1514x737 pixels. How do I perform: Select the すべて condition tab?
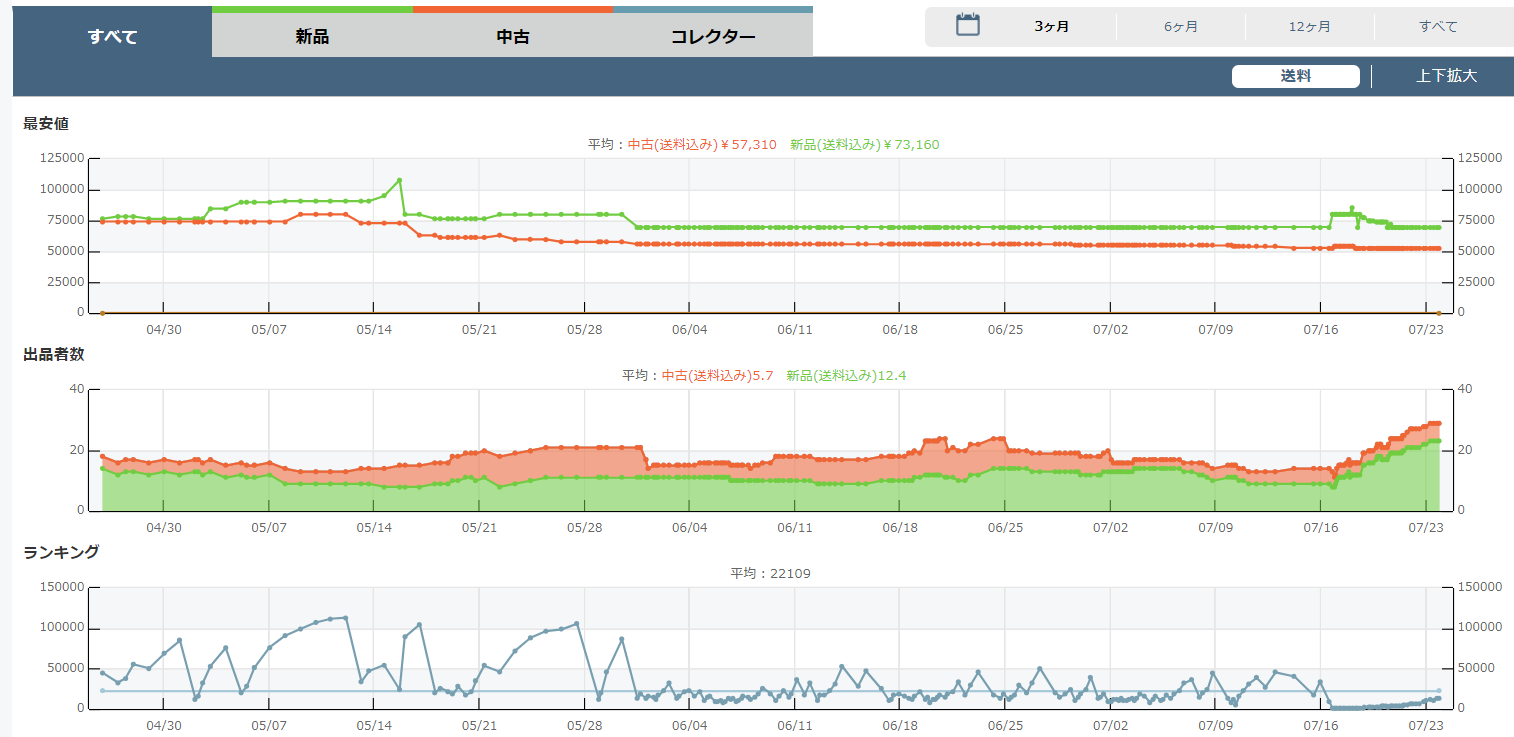[x=112, y=37]
